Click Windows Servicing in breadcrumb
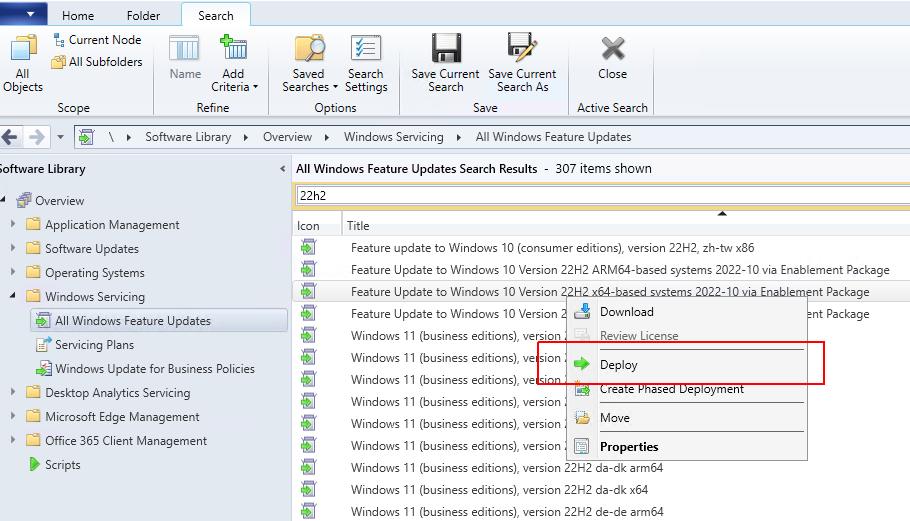 (x=393, y=137)
